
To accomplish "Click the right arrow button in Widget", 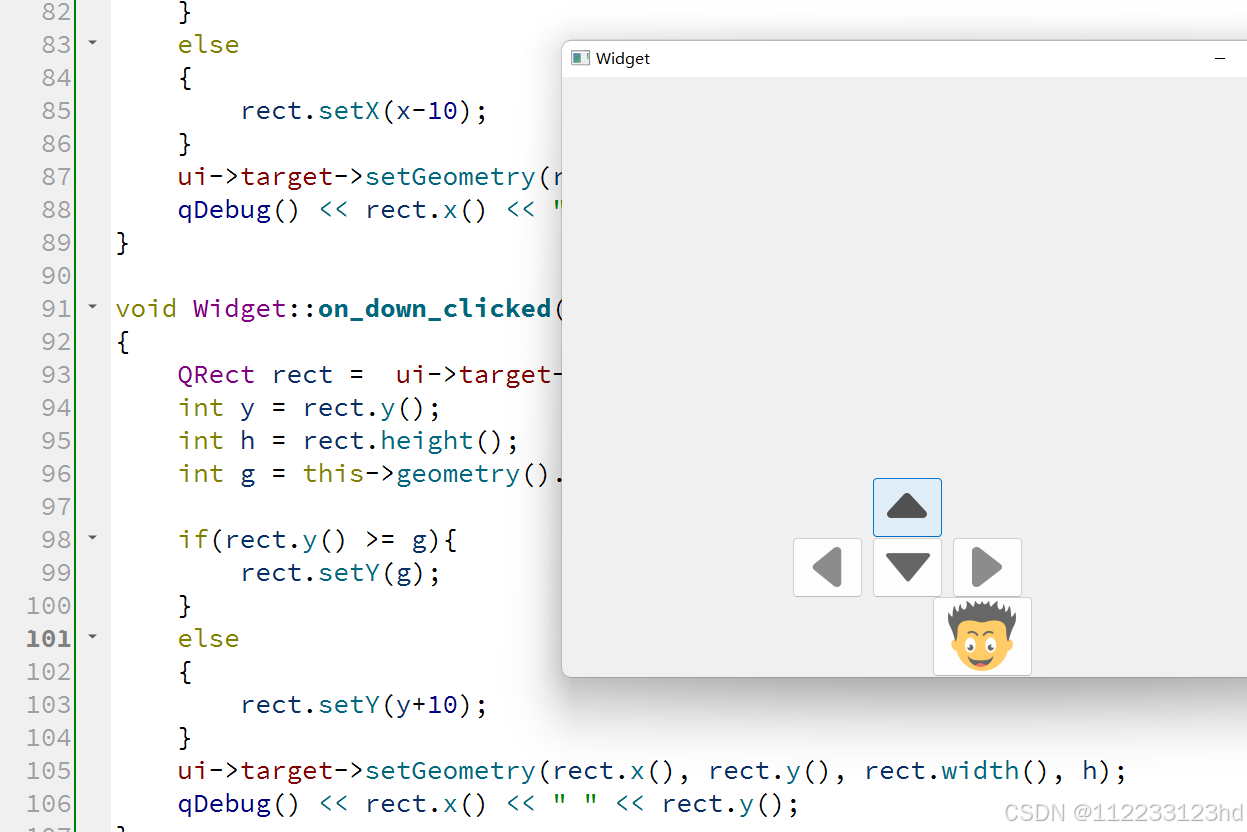I will click(x=987, y=567).
